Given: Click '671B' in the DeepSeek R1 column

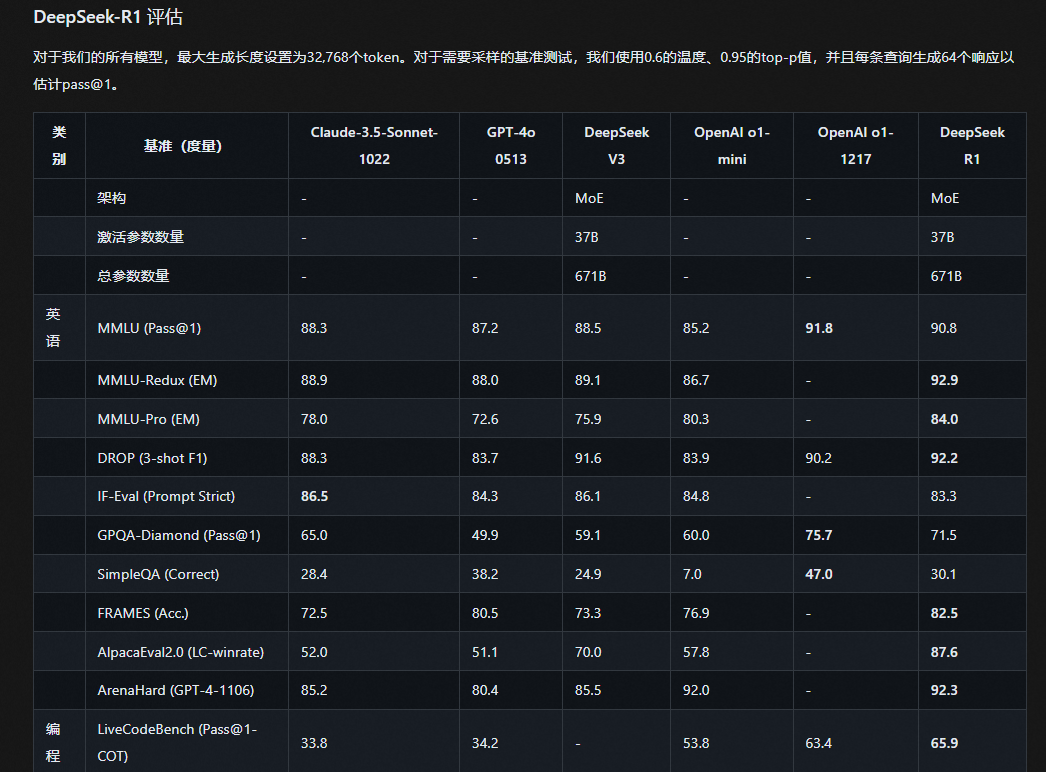Looking at the screenshot, I should point(946,276).
